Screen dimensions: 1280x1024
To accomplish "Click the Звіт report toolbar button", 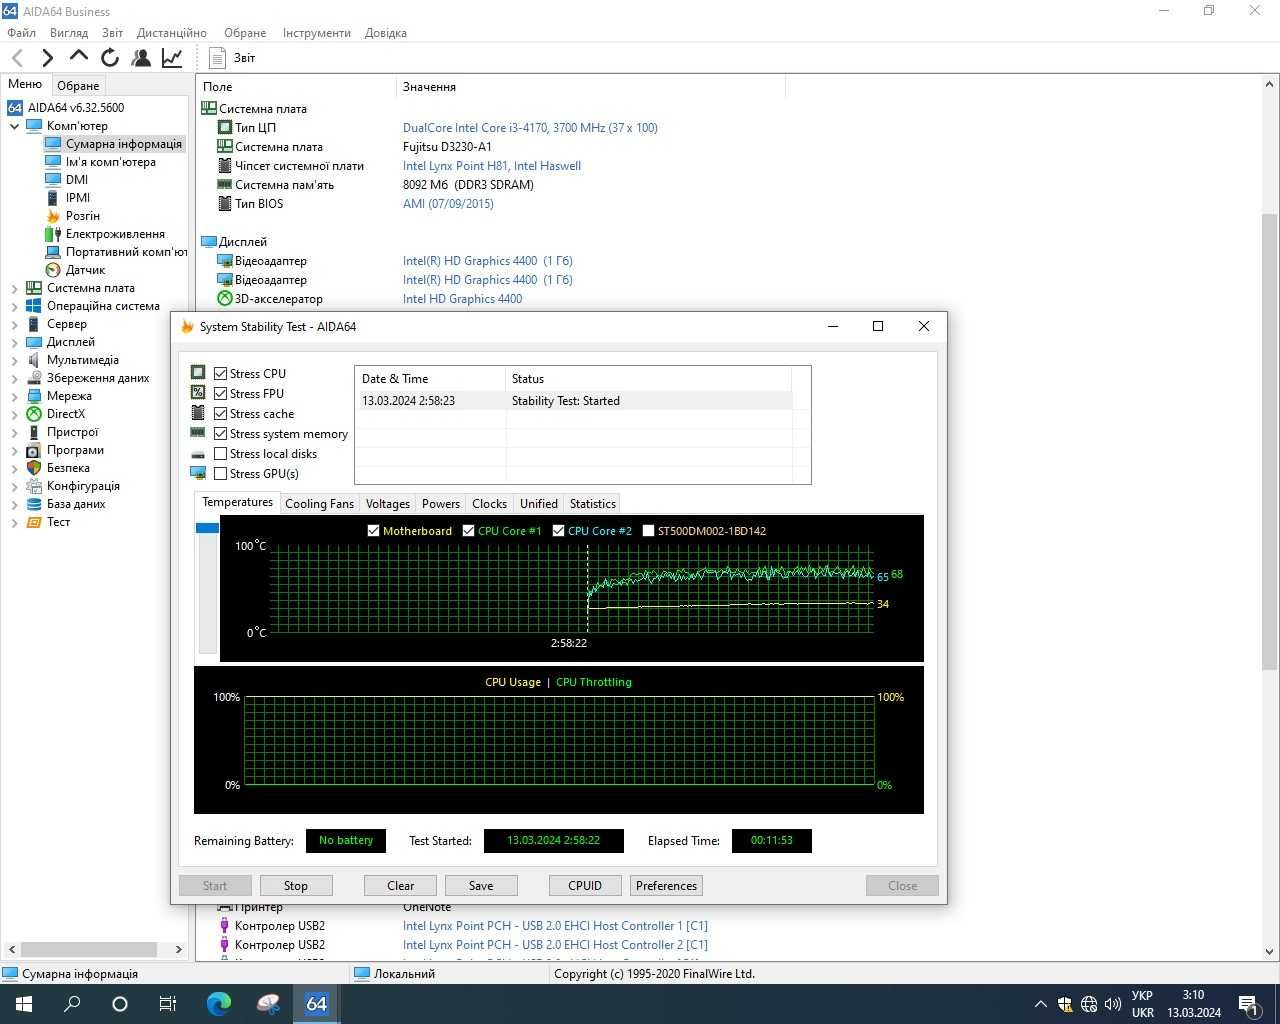I will coord(232,58).
